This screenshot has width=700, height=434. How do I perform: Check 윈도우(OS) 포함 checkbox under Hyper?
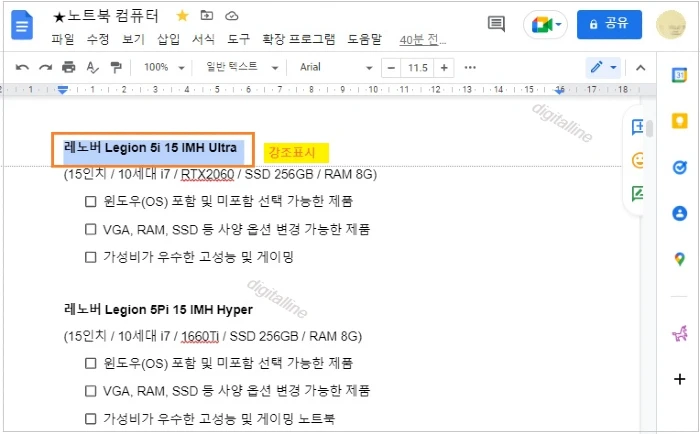coord(91,363)
